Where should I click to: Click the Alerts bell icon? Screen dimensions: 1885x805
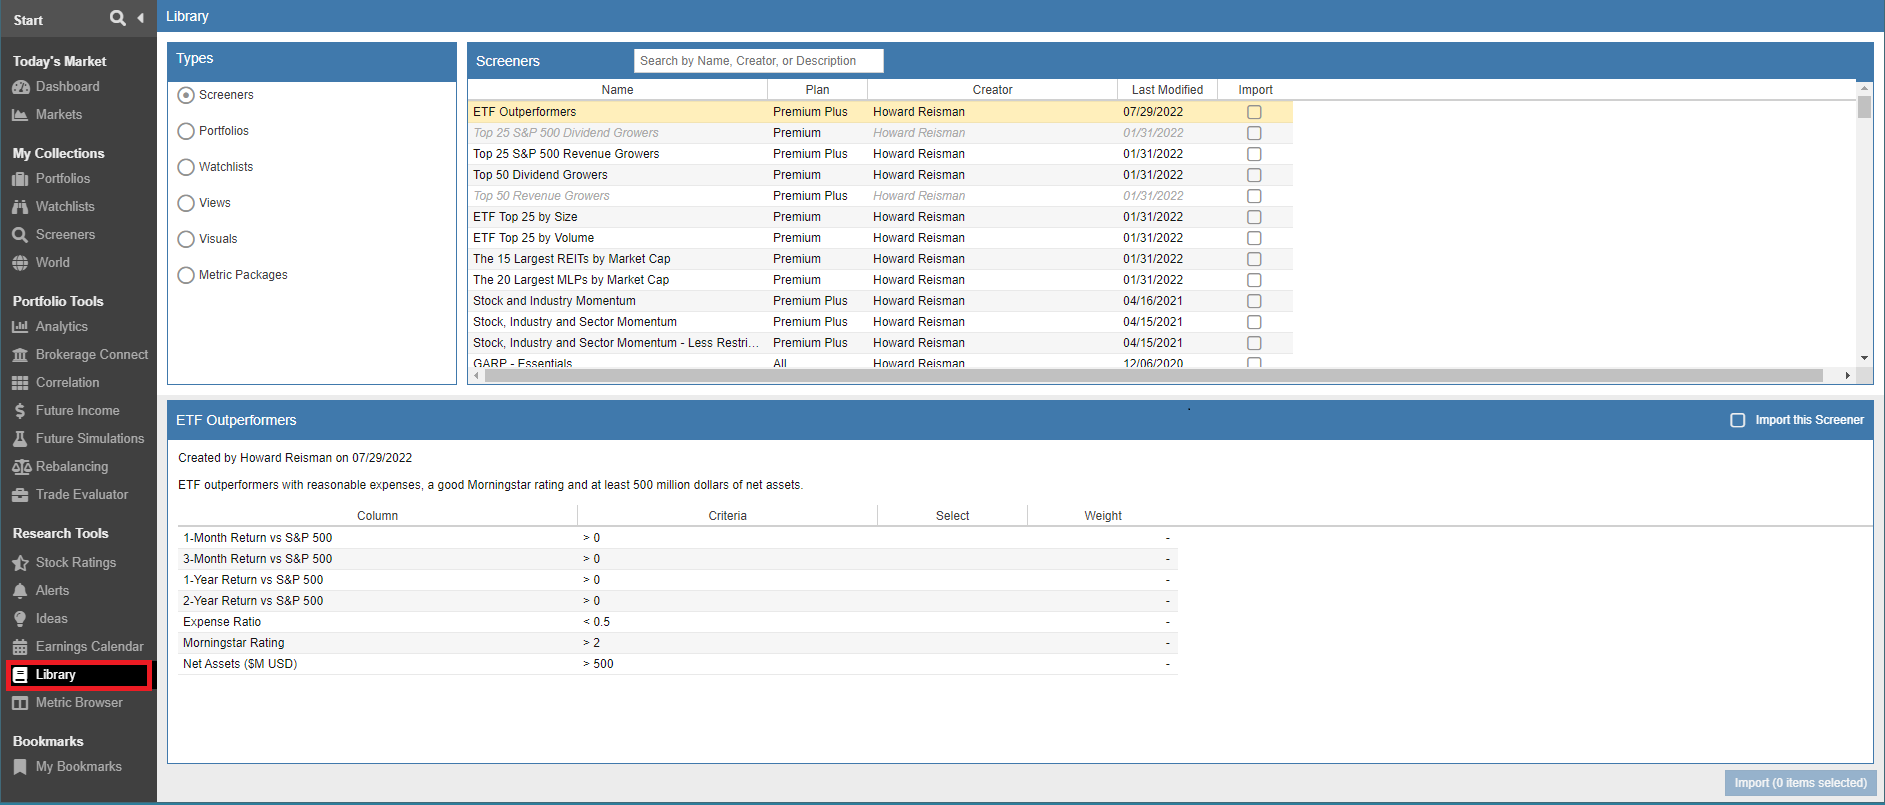tap(20, 591)
